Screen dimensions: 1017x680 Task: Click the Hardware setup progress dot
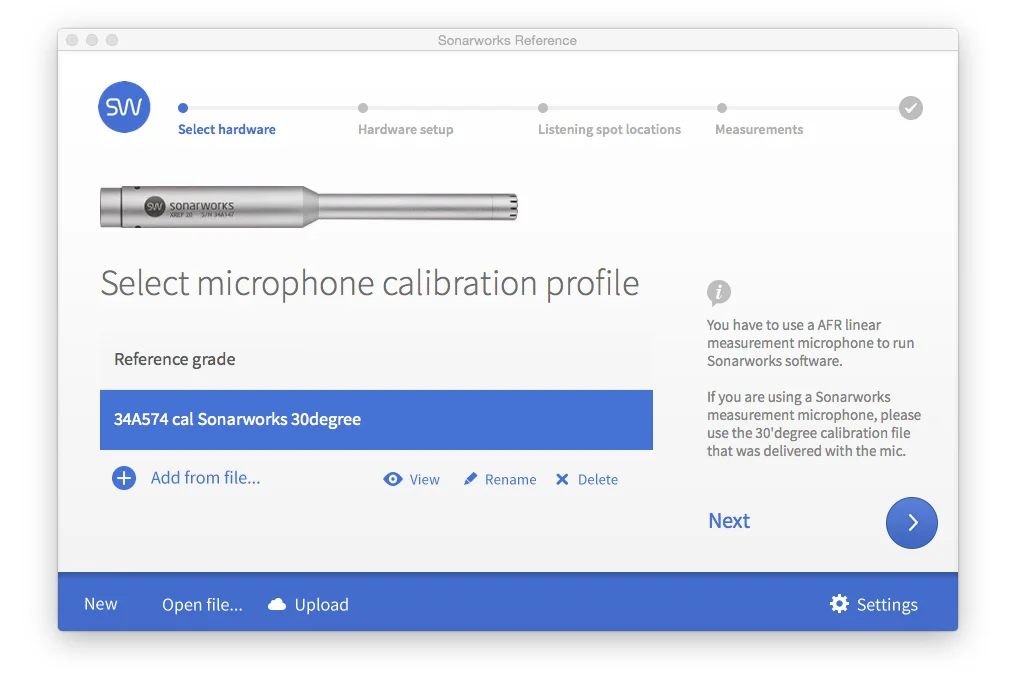pyautogui.click(x=363, y=108)
